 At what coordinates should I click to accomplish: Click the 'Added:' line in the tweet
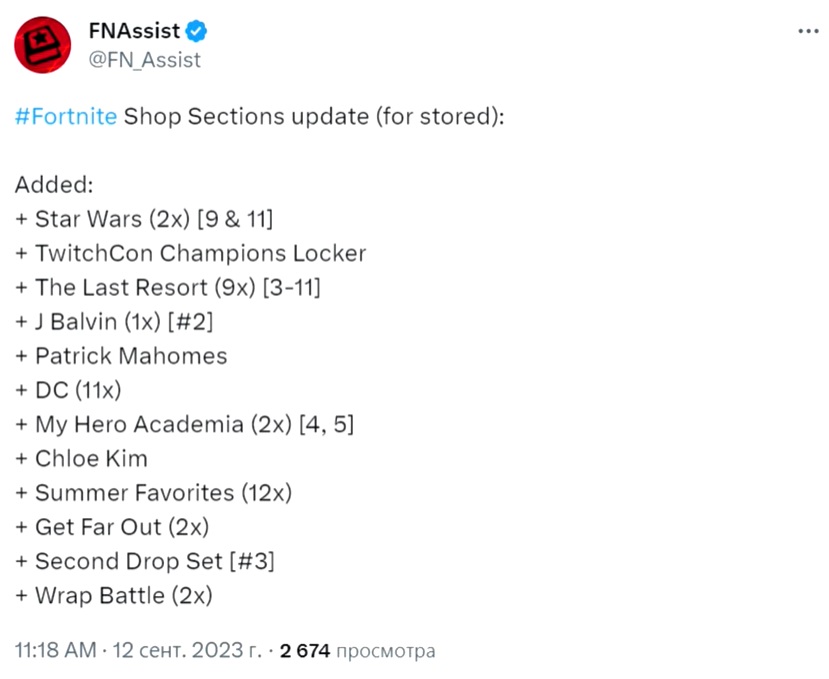point(54,185)
